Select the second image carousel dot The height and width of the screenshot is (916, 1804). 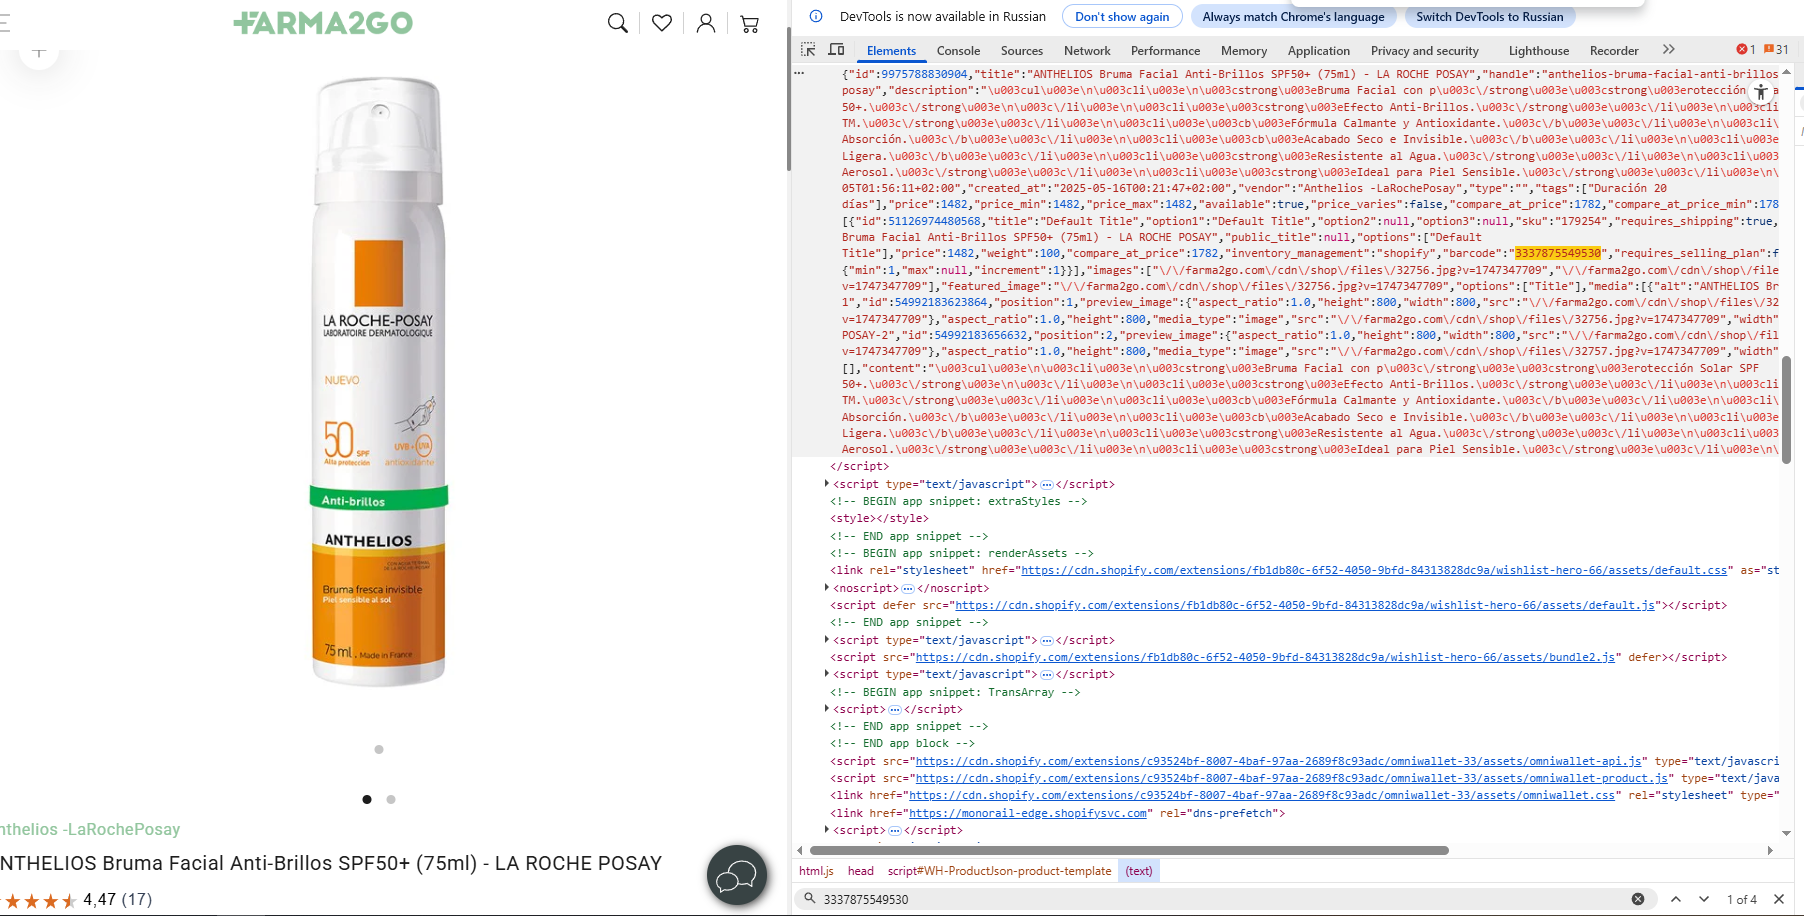[391, 799]
